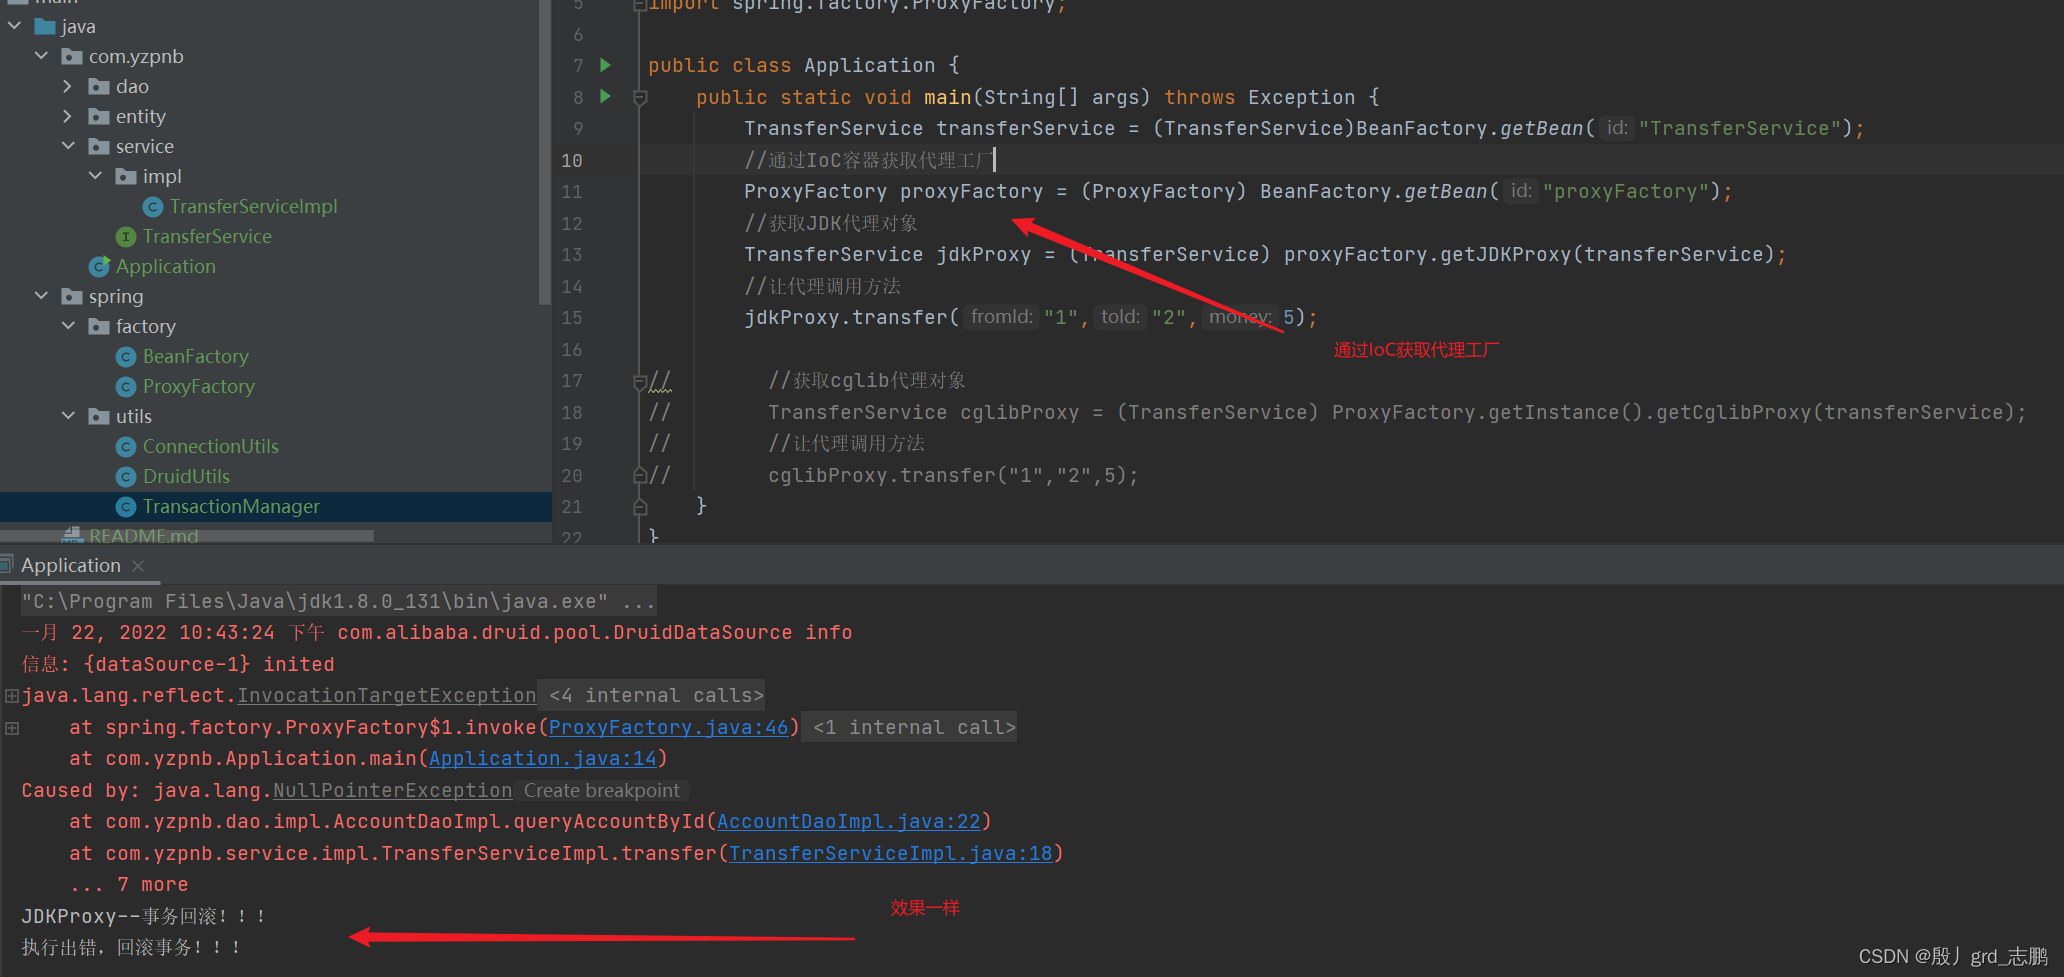Collapse the java folder chevron
The height and width of the screenshot is (977, 2064).
click(x=15, y=26)
